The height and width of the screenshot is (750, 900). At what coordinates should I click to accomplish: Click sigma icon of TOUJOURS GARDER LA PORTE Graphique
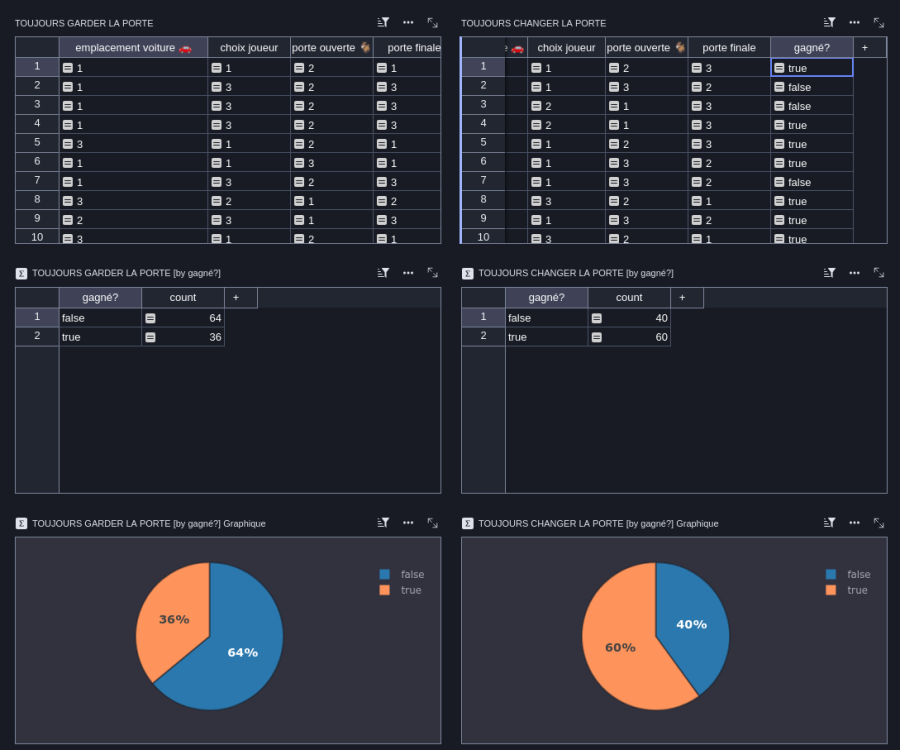coord(21,523)
